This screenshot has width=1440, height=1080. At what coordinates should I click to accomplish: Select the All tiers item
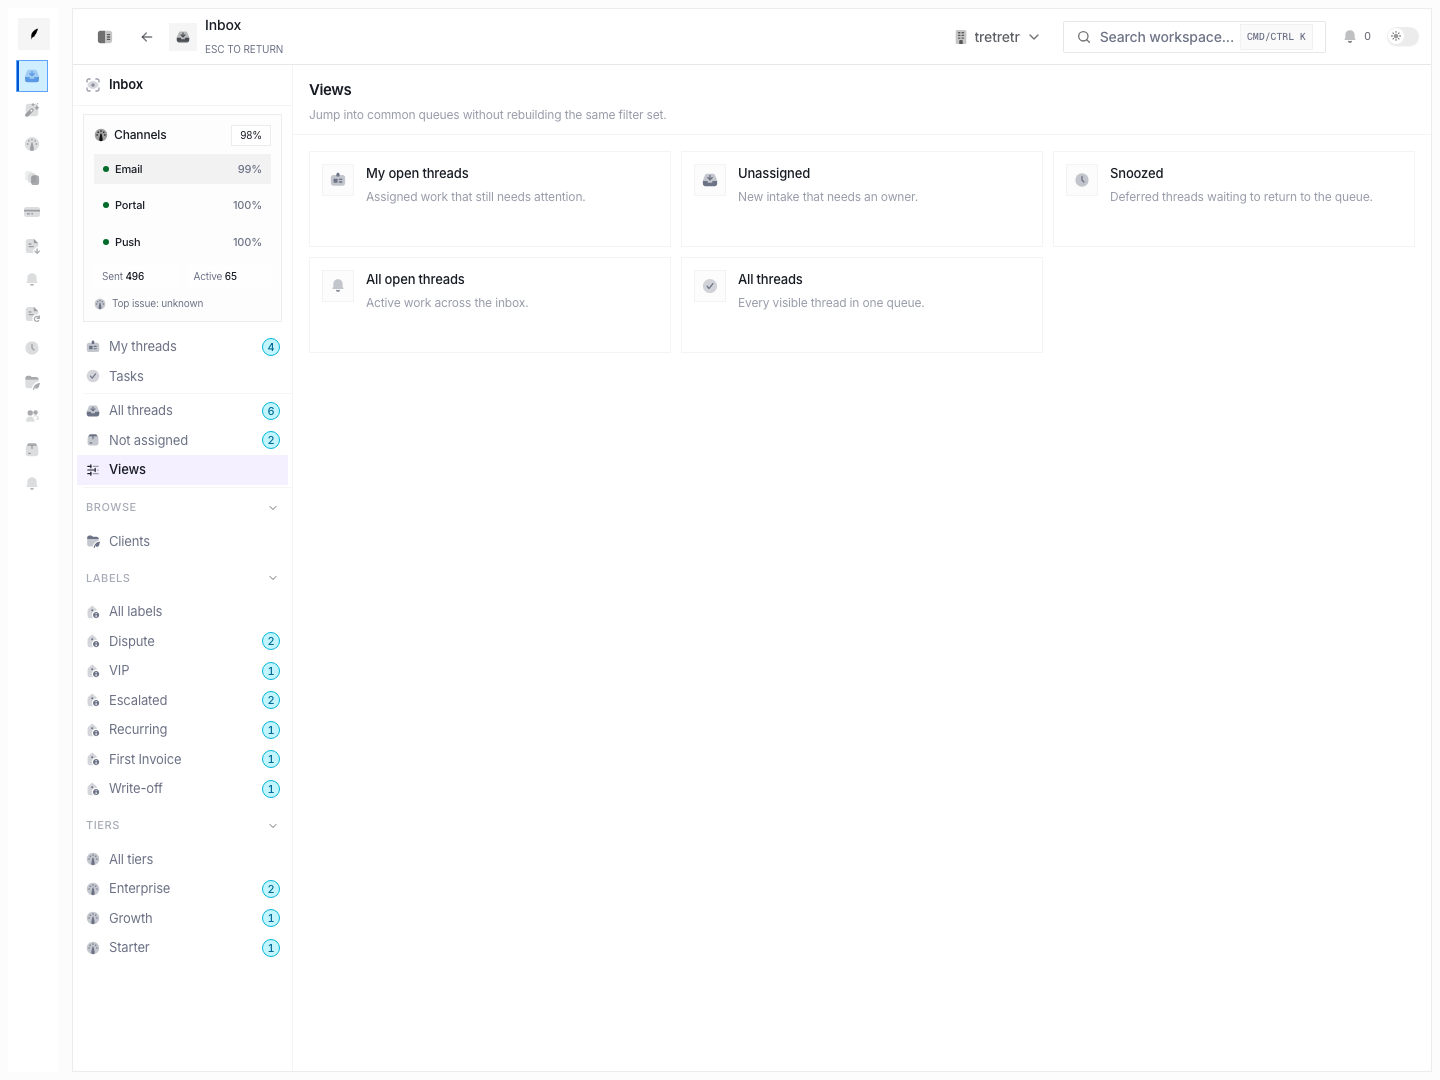click(x=182, y=859)
